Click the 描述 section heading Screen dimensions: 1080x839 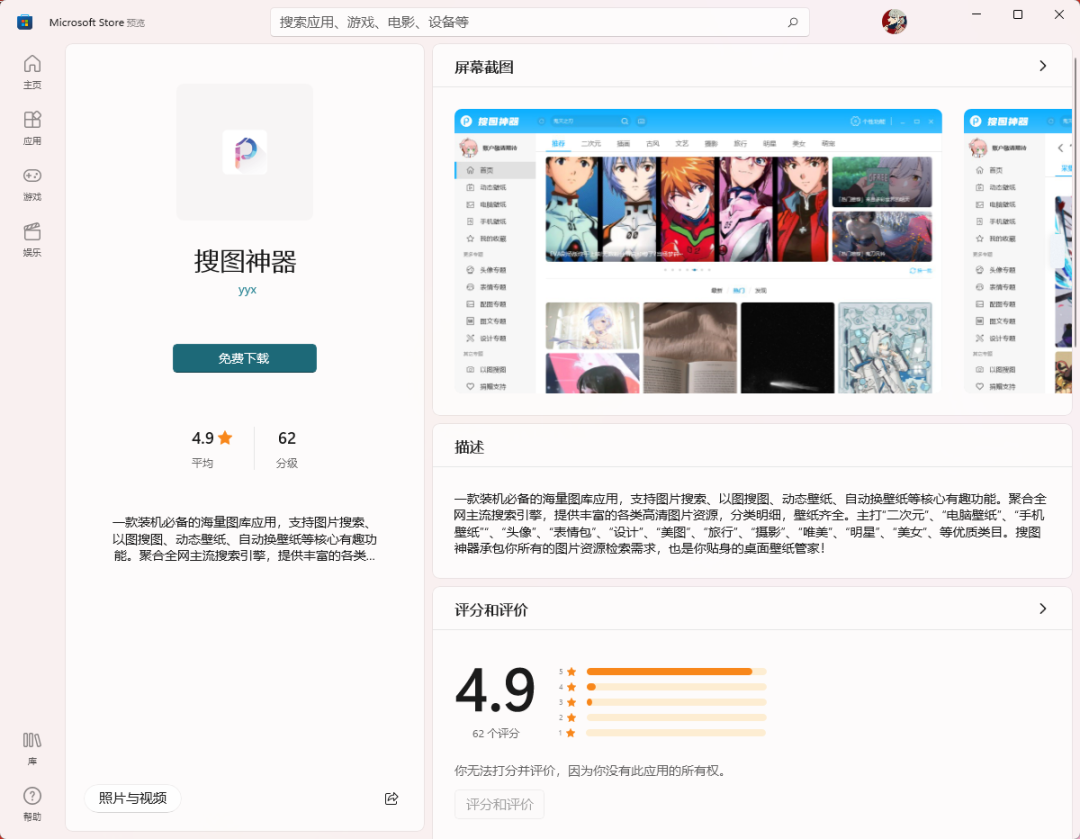[x=469, y=447]
